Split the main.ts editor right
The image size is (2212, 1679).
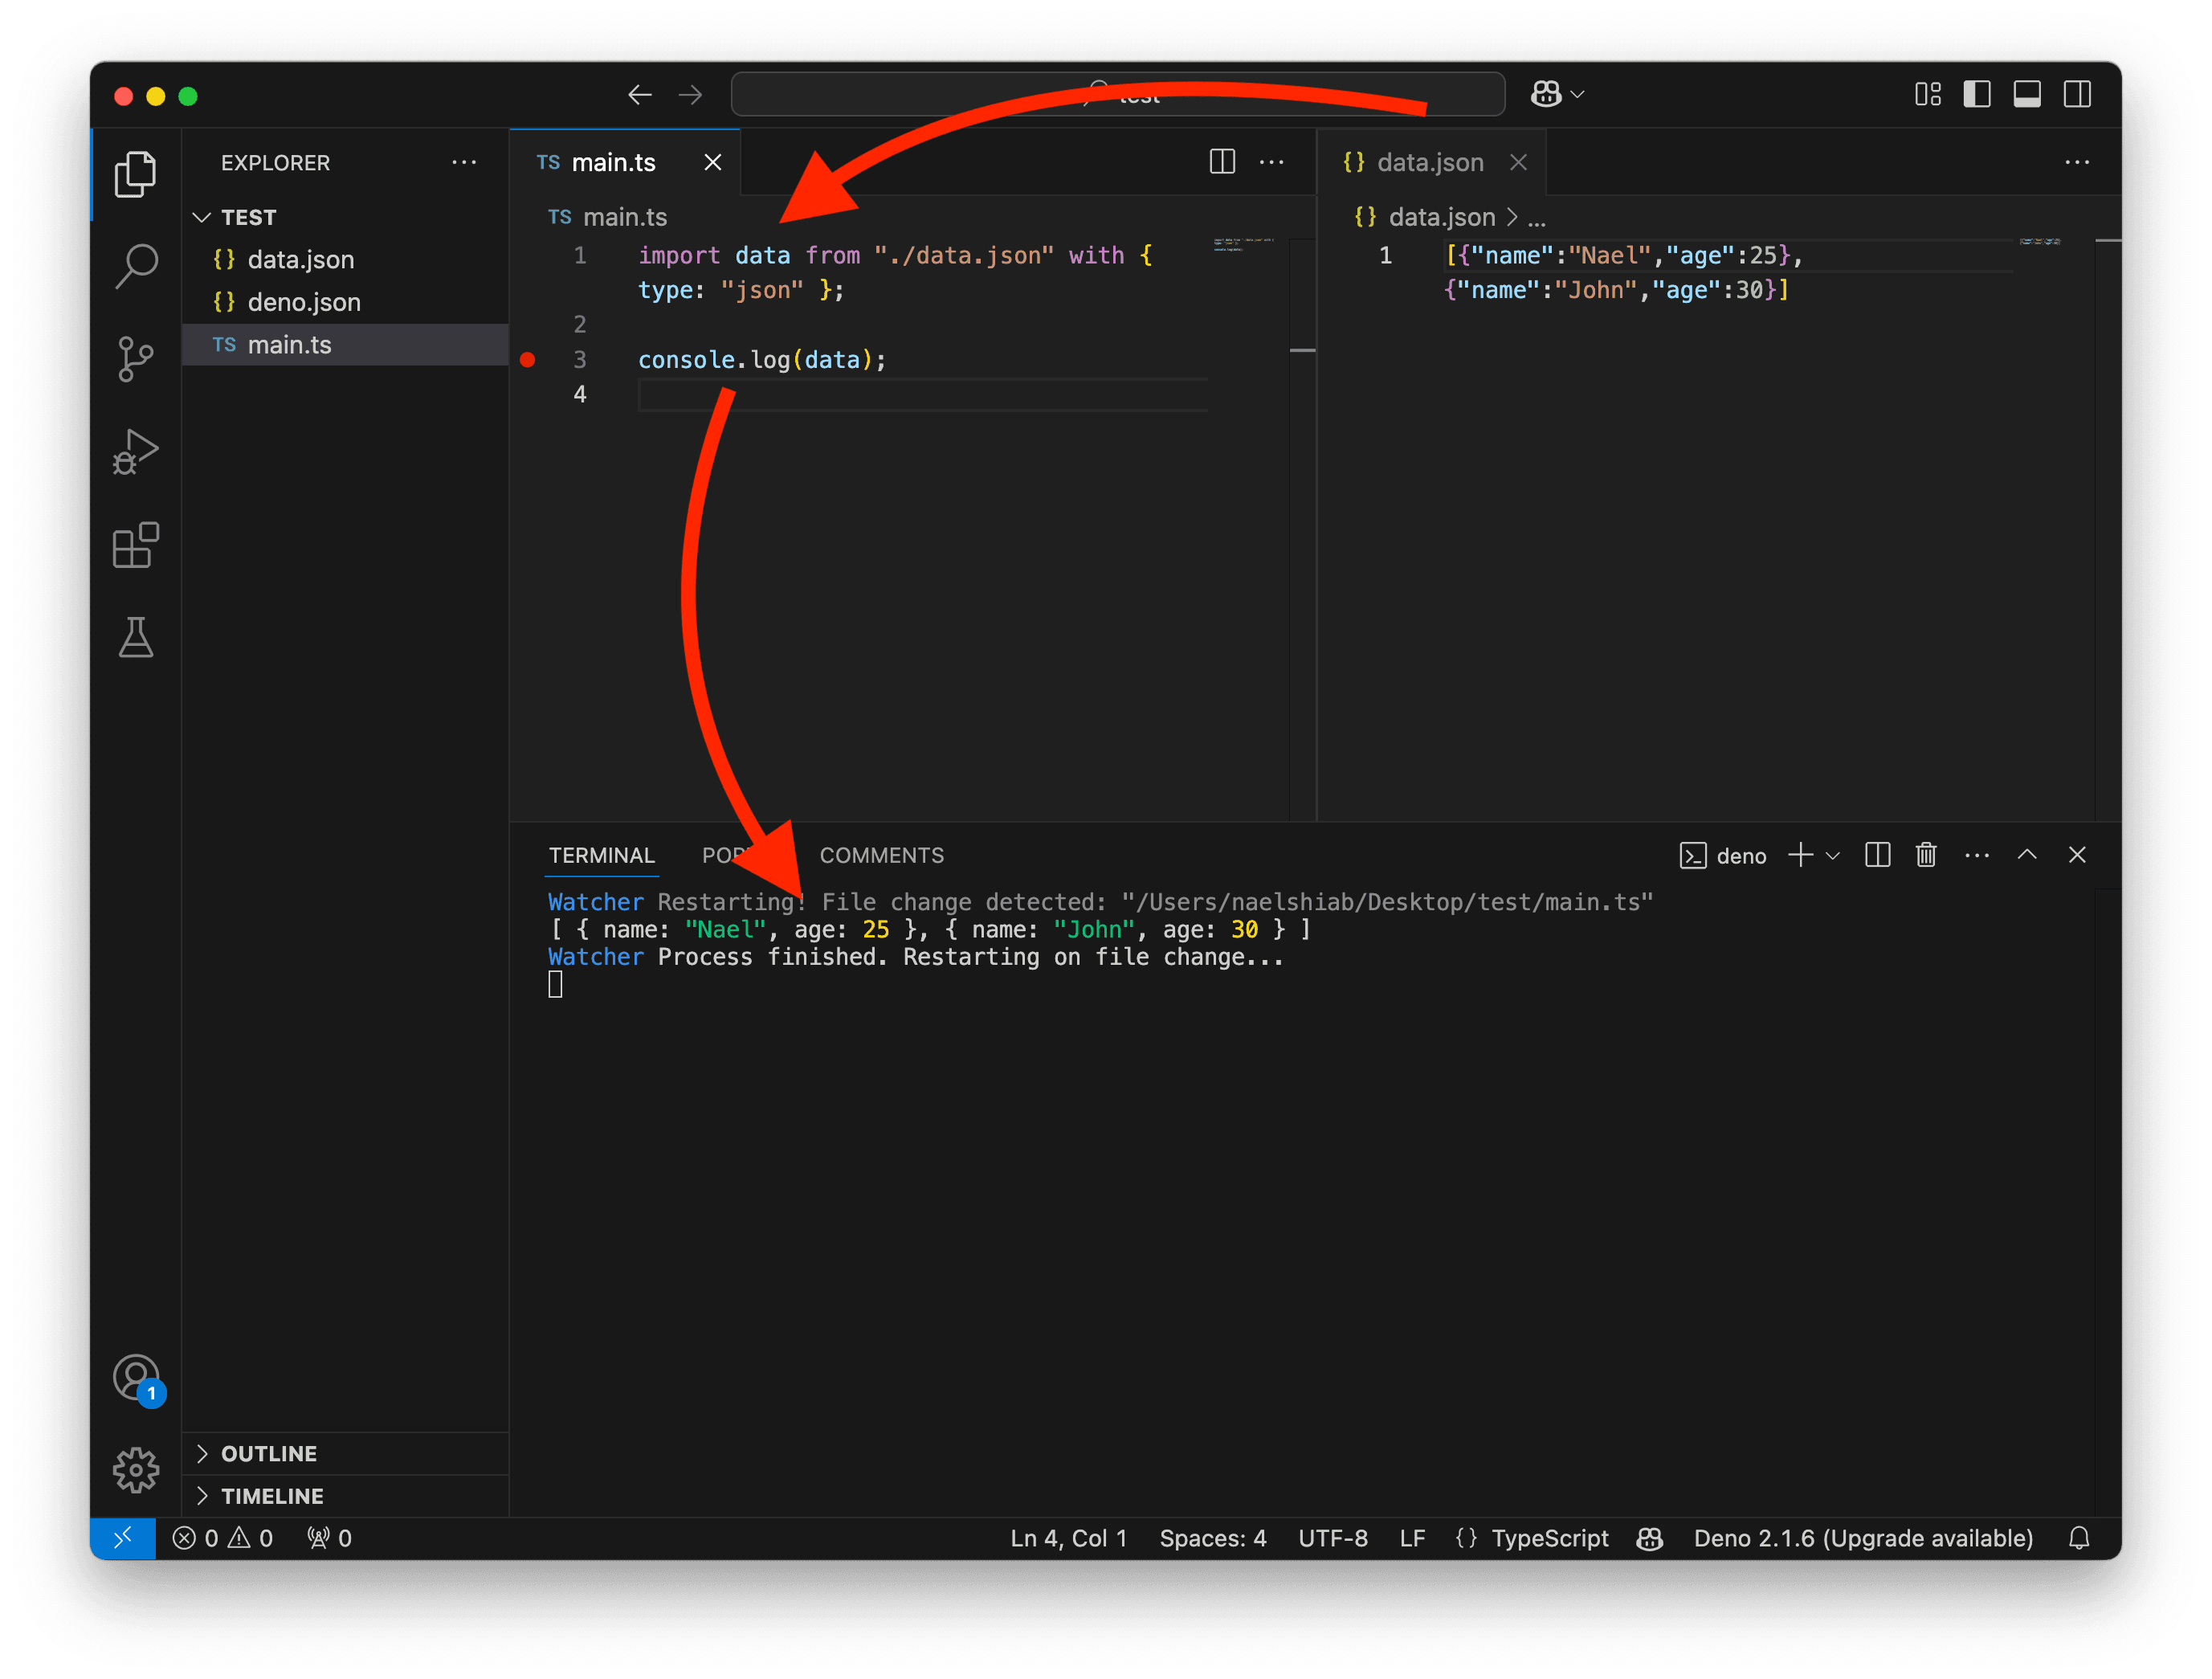(1222, 162)
